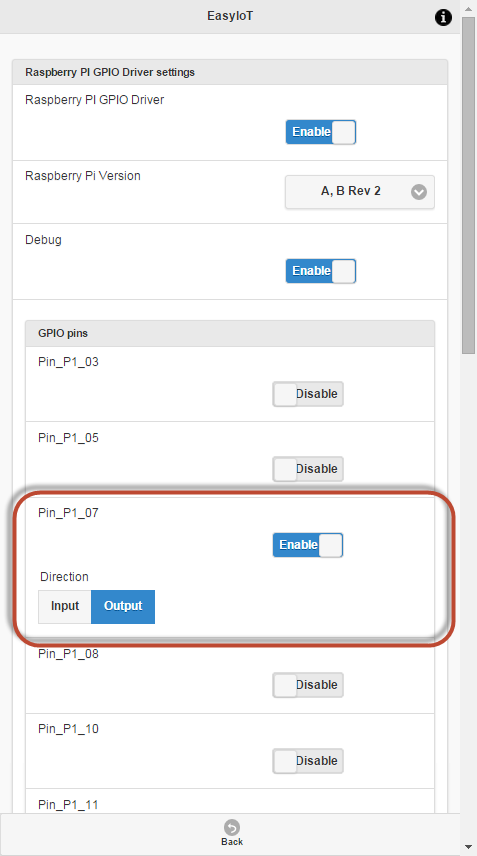Click the GPIO pins section header
Viewport: 477px width, 856px height.
pyautogui.click(x=230, y=334)
